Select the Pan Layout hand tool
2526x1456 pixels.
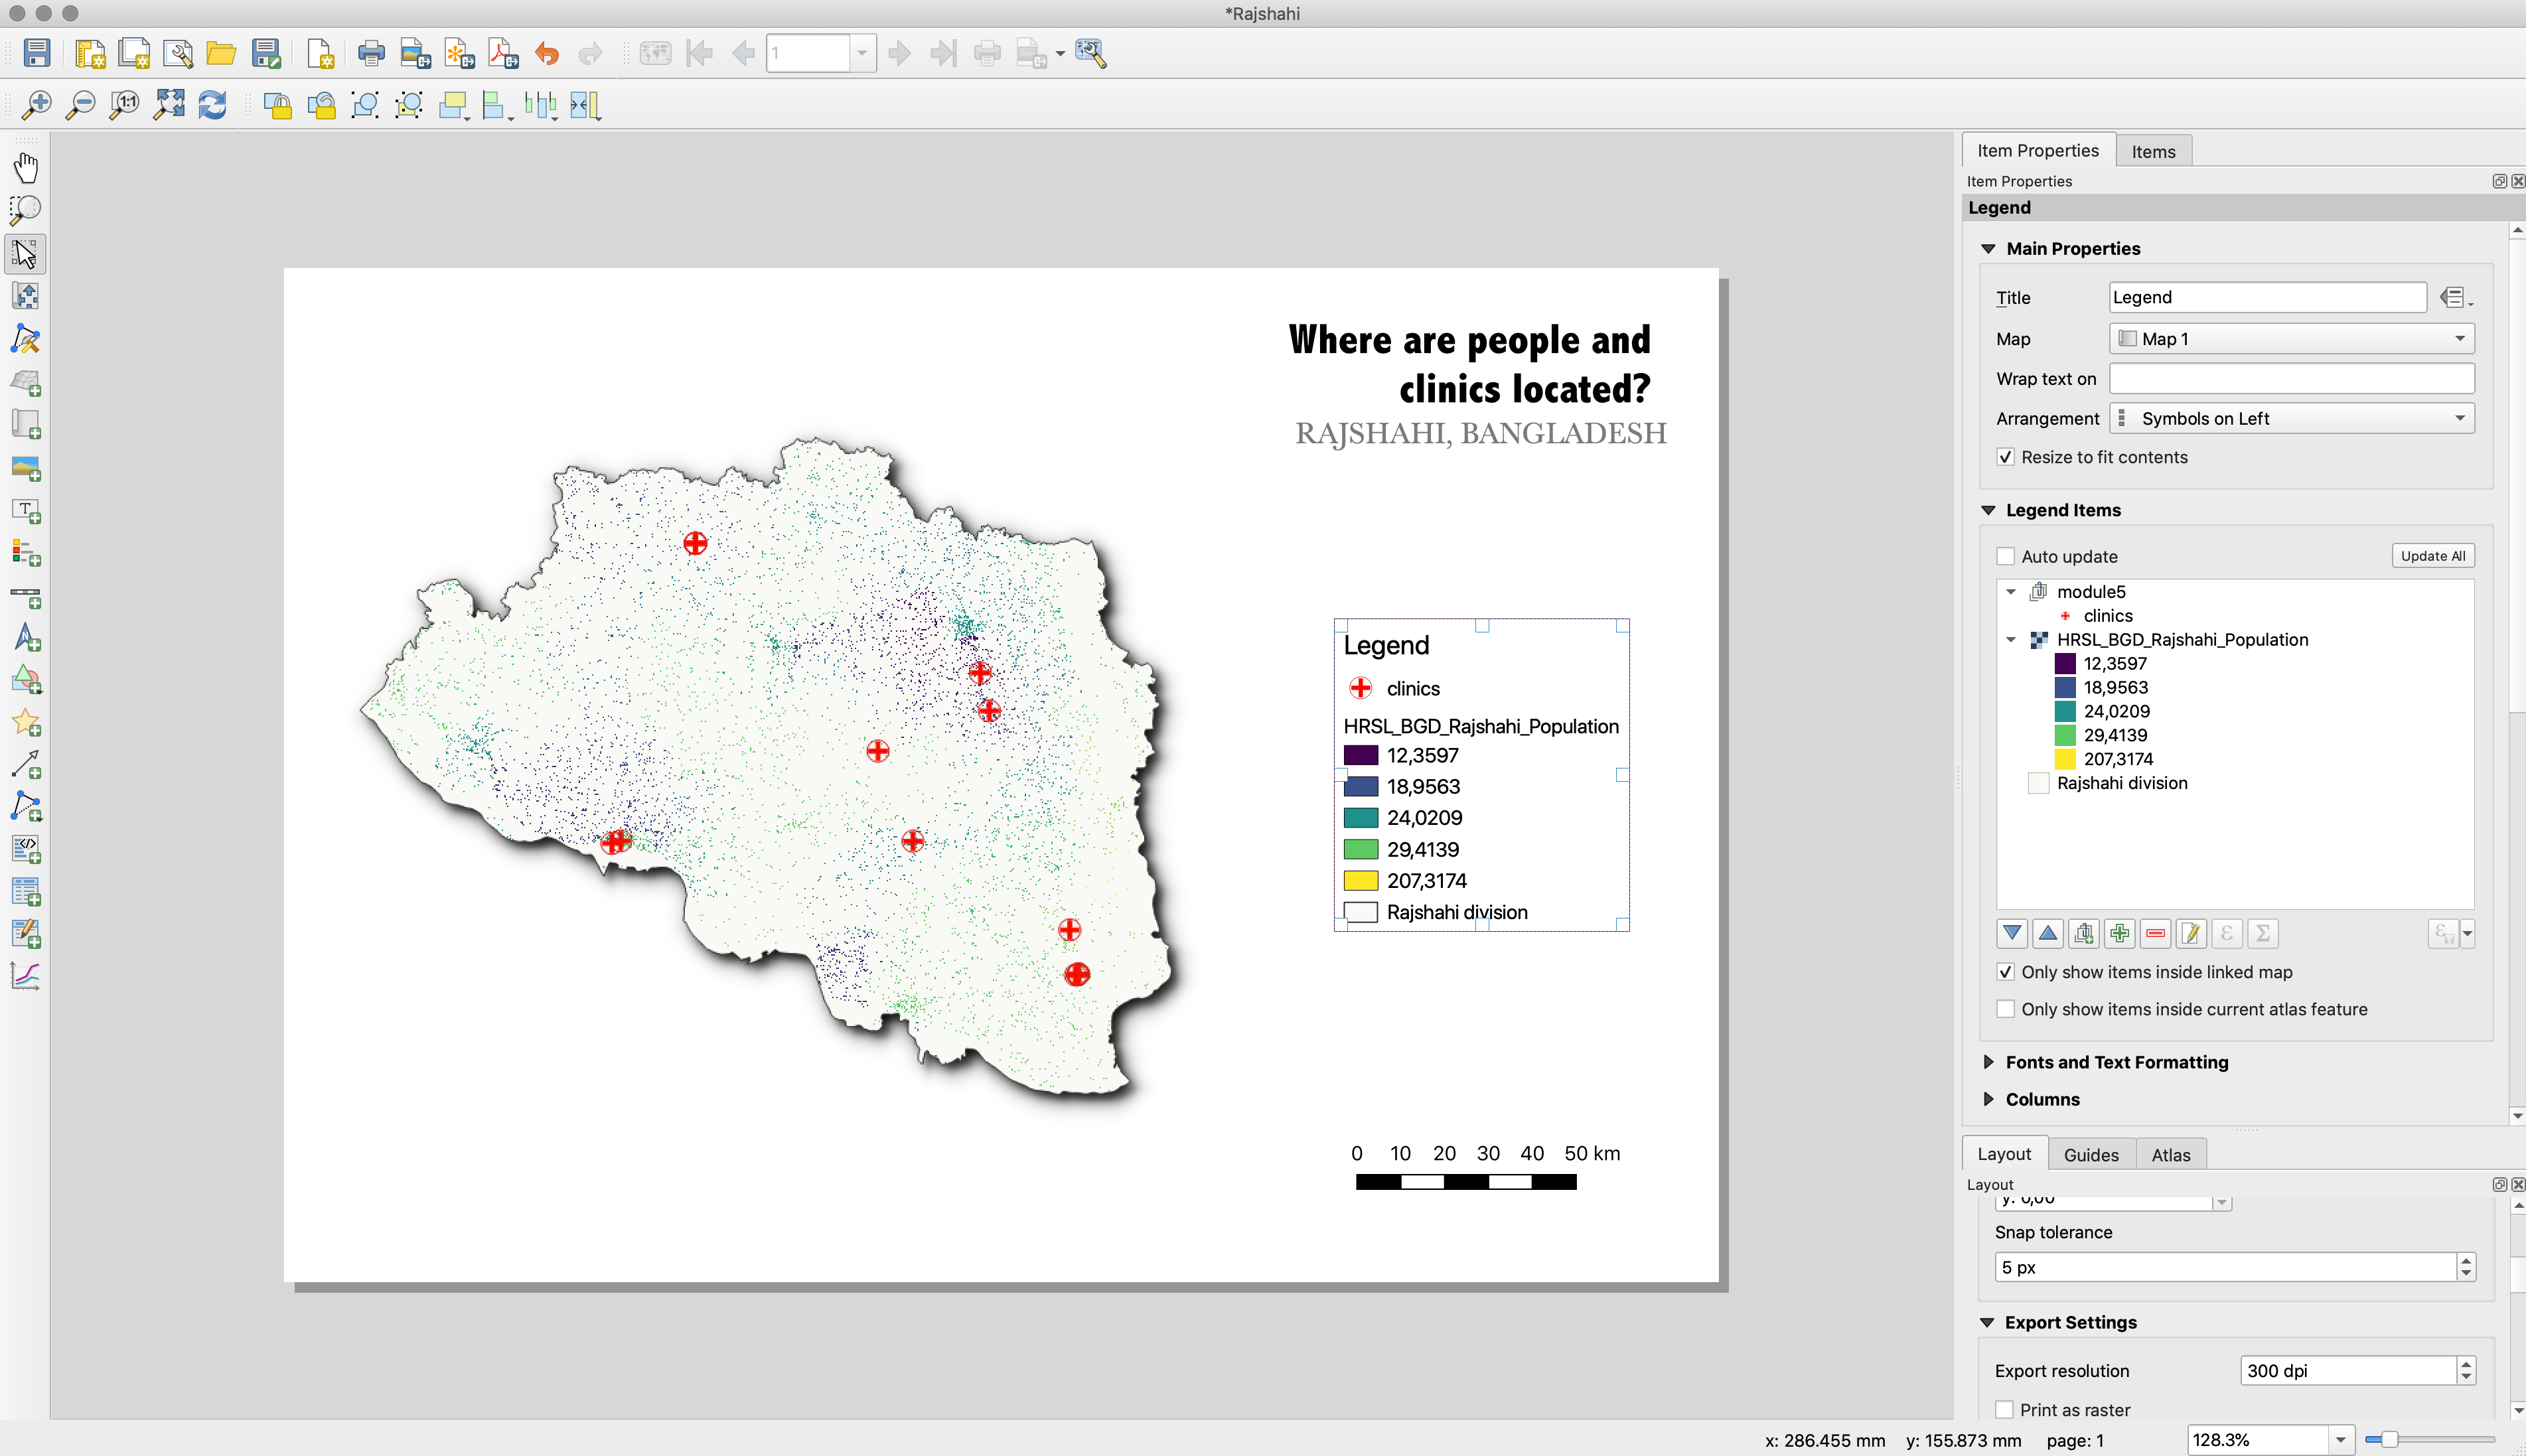click(x=26, y=168)
